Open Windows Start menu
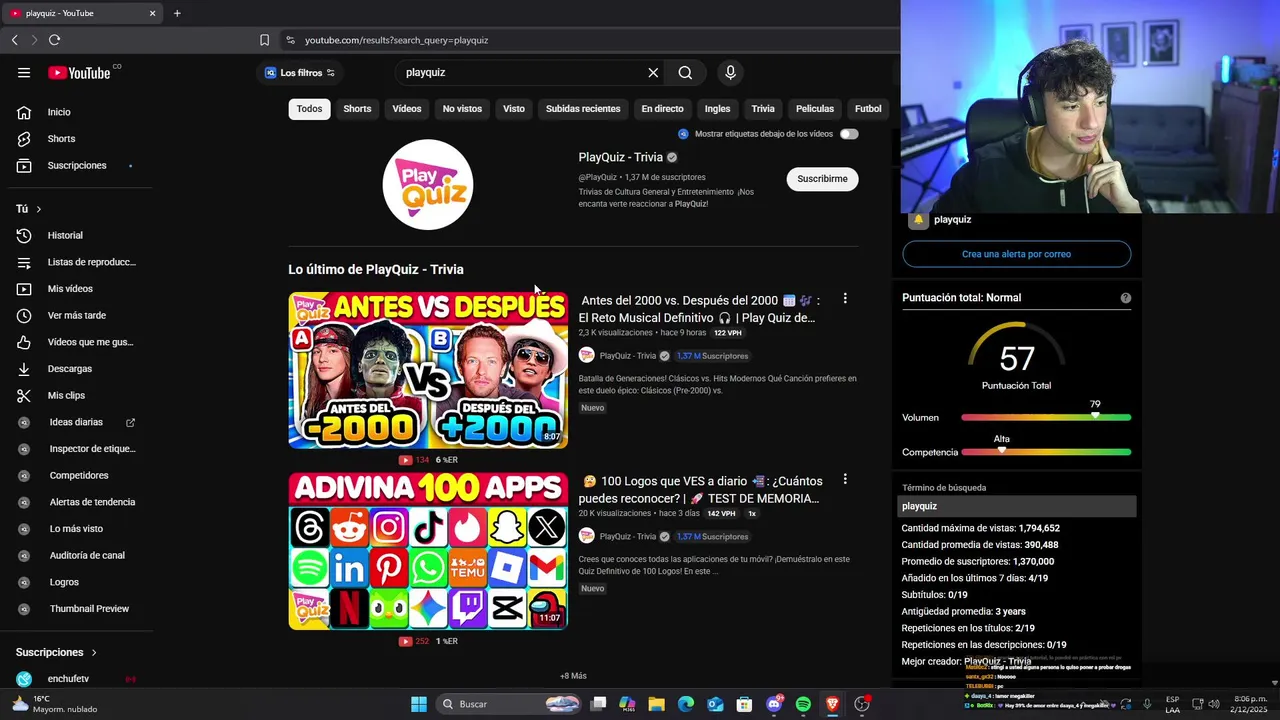Image resolution: width=1280 pixels, height=720 pixels. coord(419,704)
